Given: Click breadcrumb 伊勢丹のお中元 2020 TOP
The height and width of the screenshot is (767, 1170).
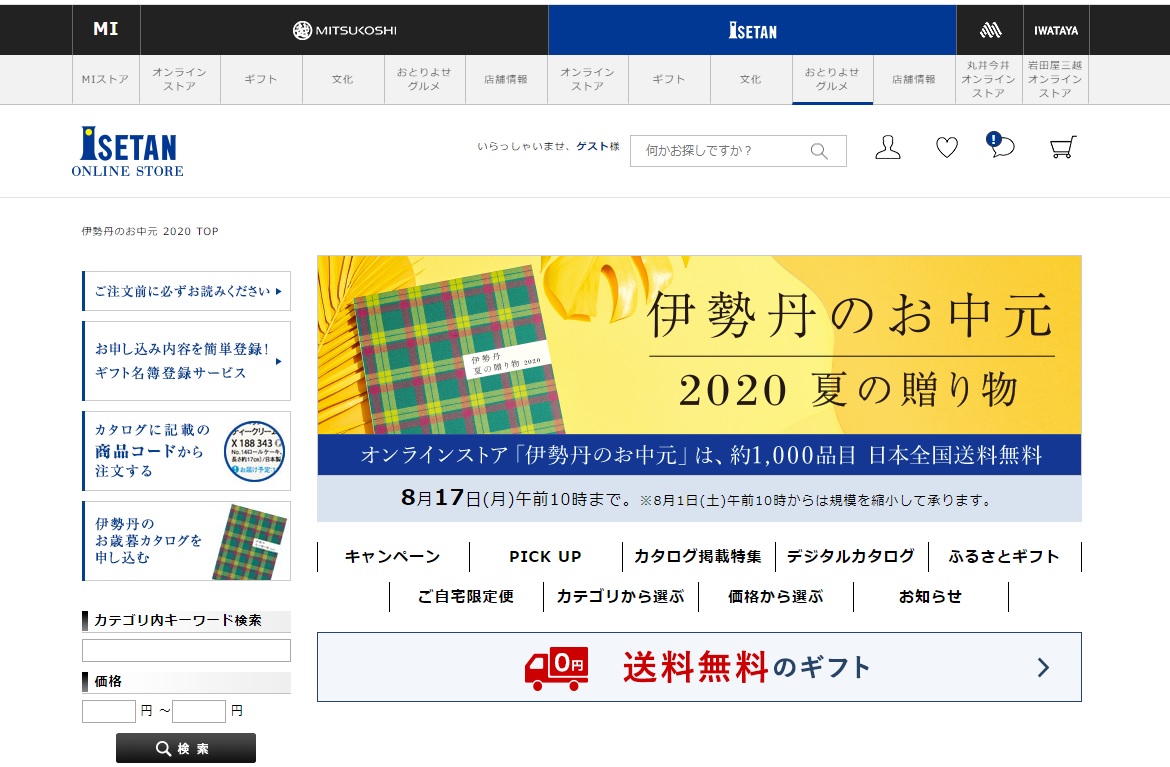Looking at the screenshot, I should pyautogui.click(x=150, y=231).
